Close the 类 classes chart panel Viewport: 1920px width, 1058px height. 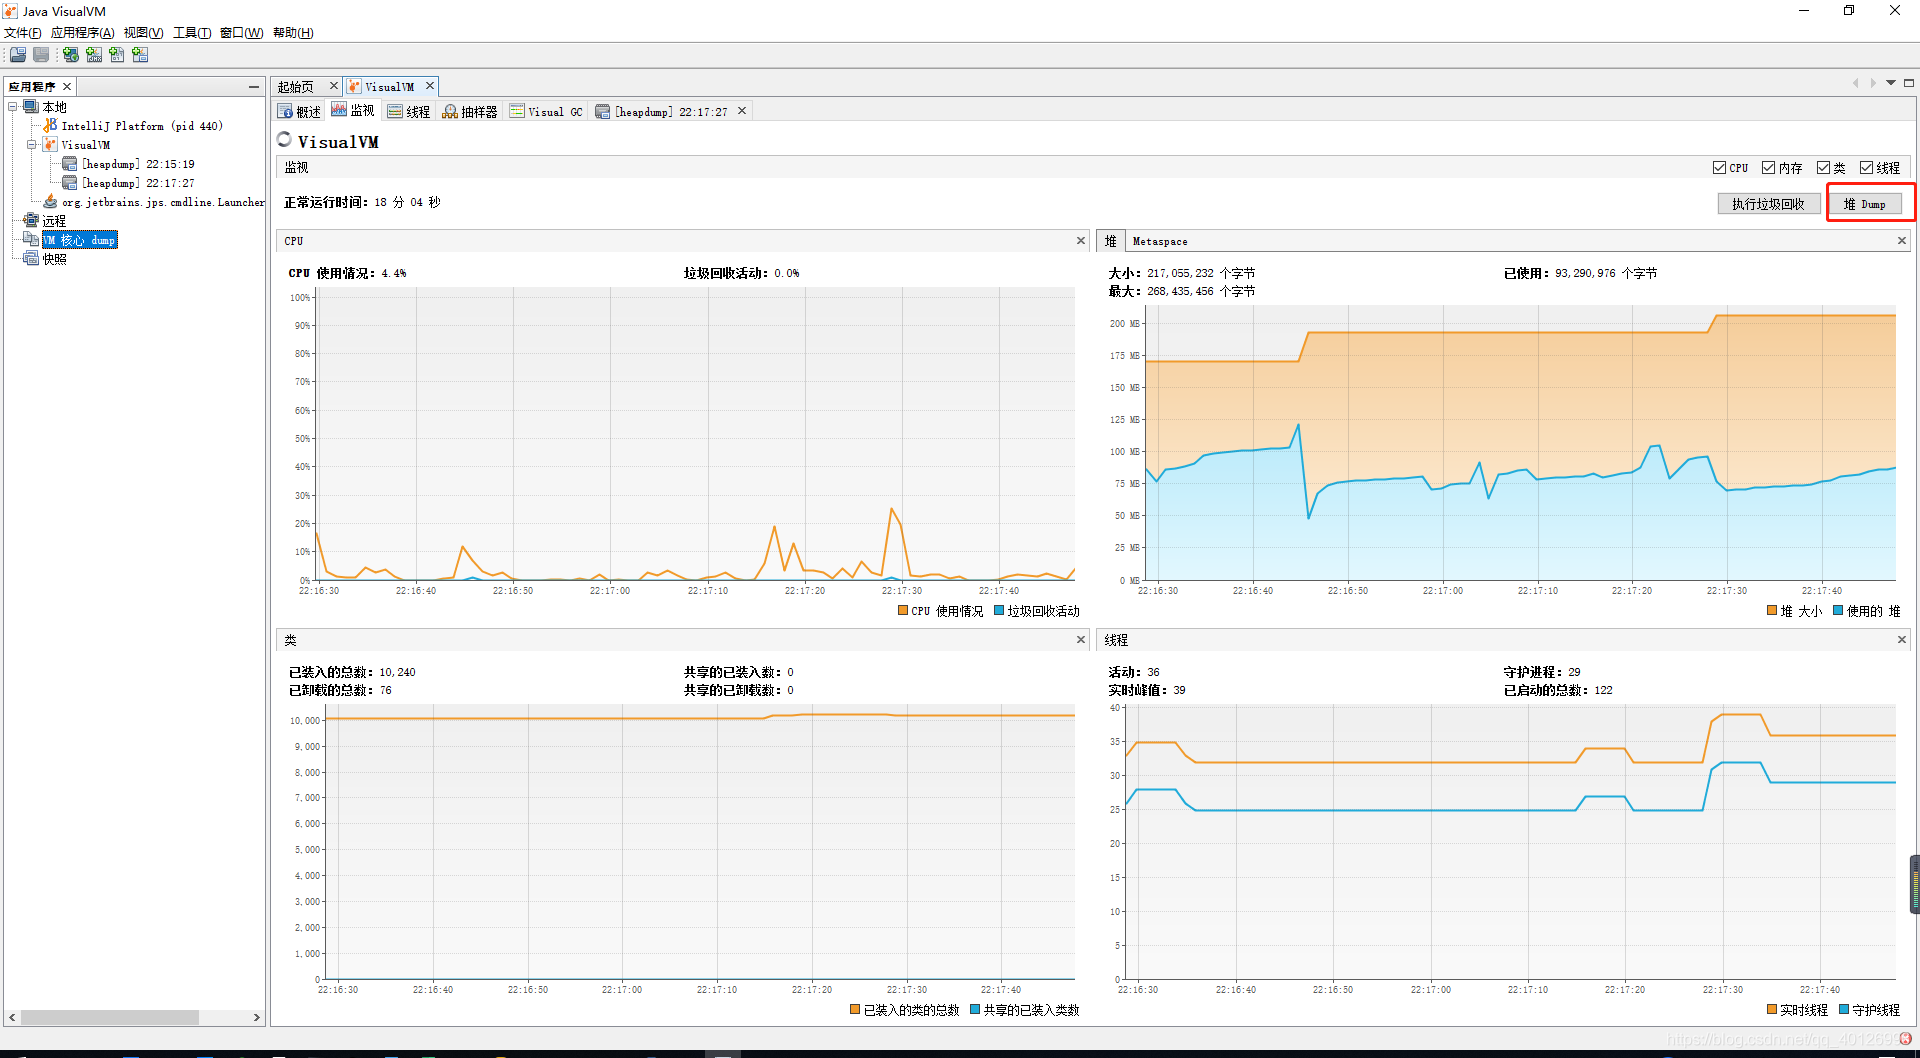tap(1081, 640)
